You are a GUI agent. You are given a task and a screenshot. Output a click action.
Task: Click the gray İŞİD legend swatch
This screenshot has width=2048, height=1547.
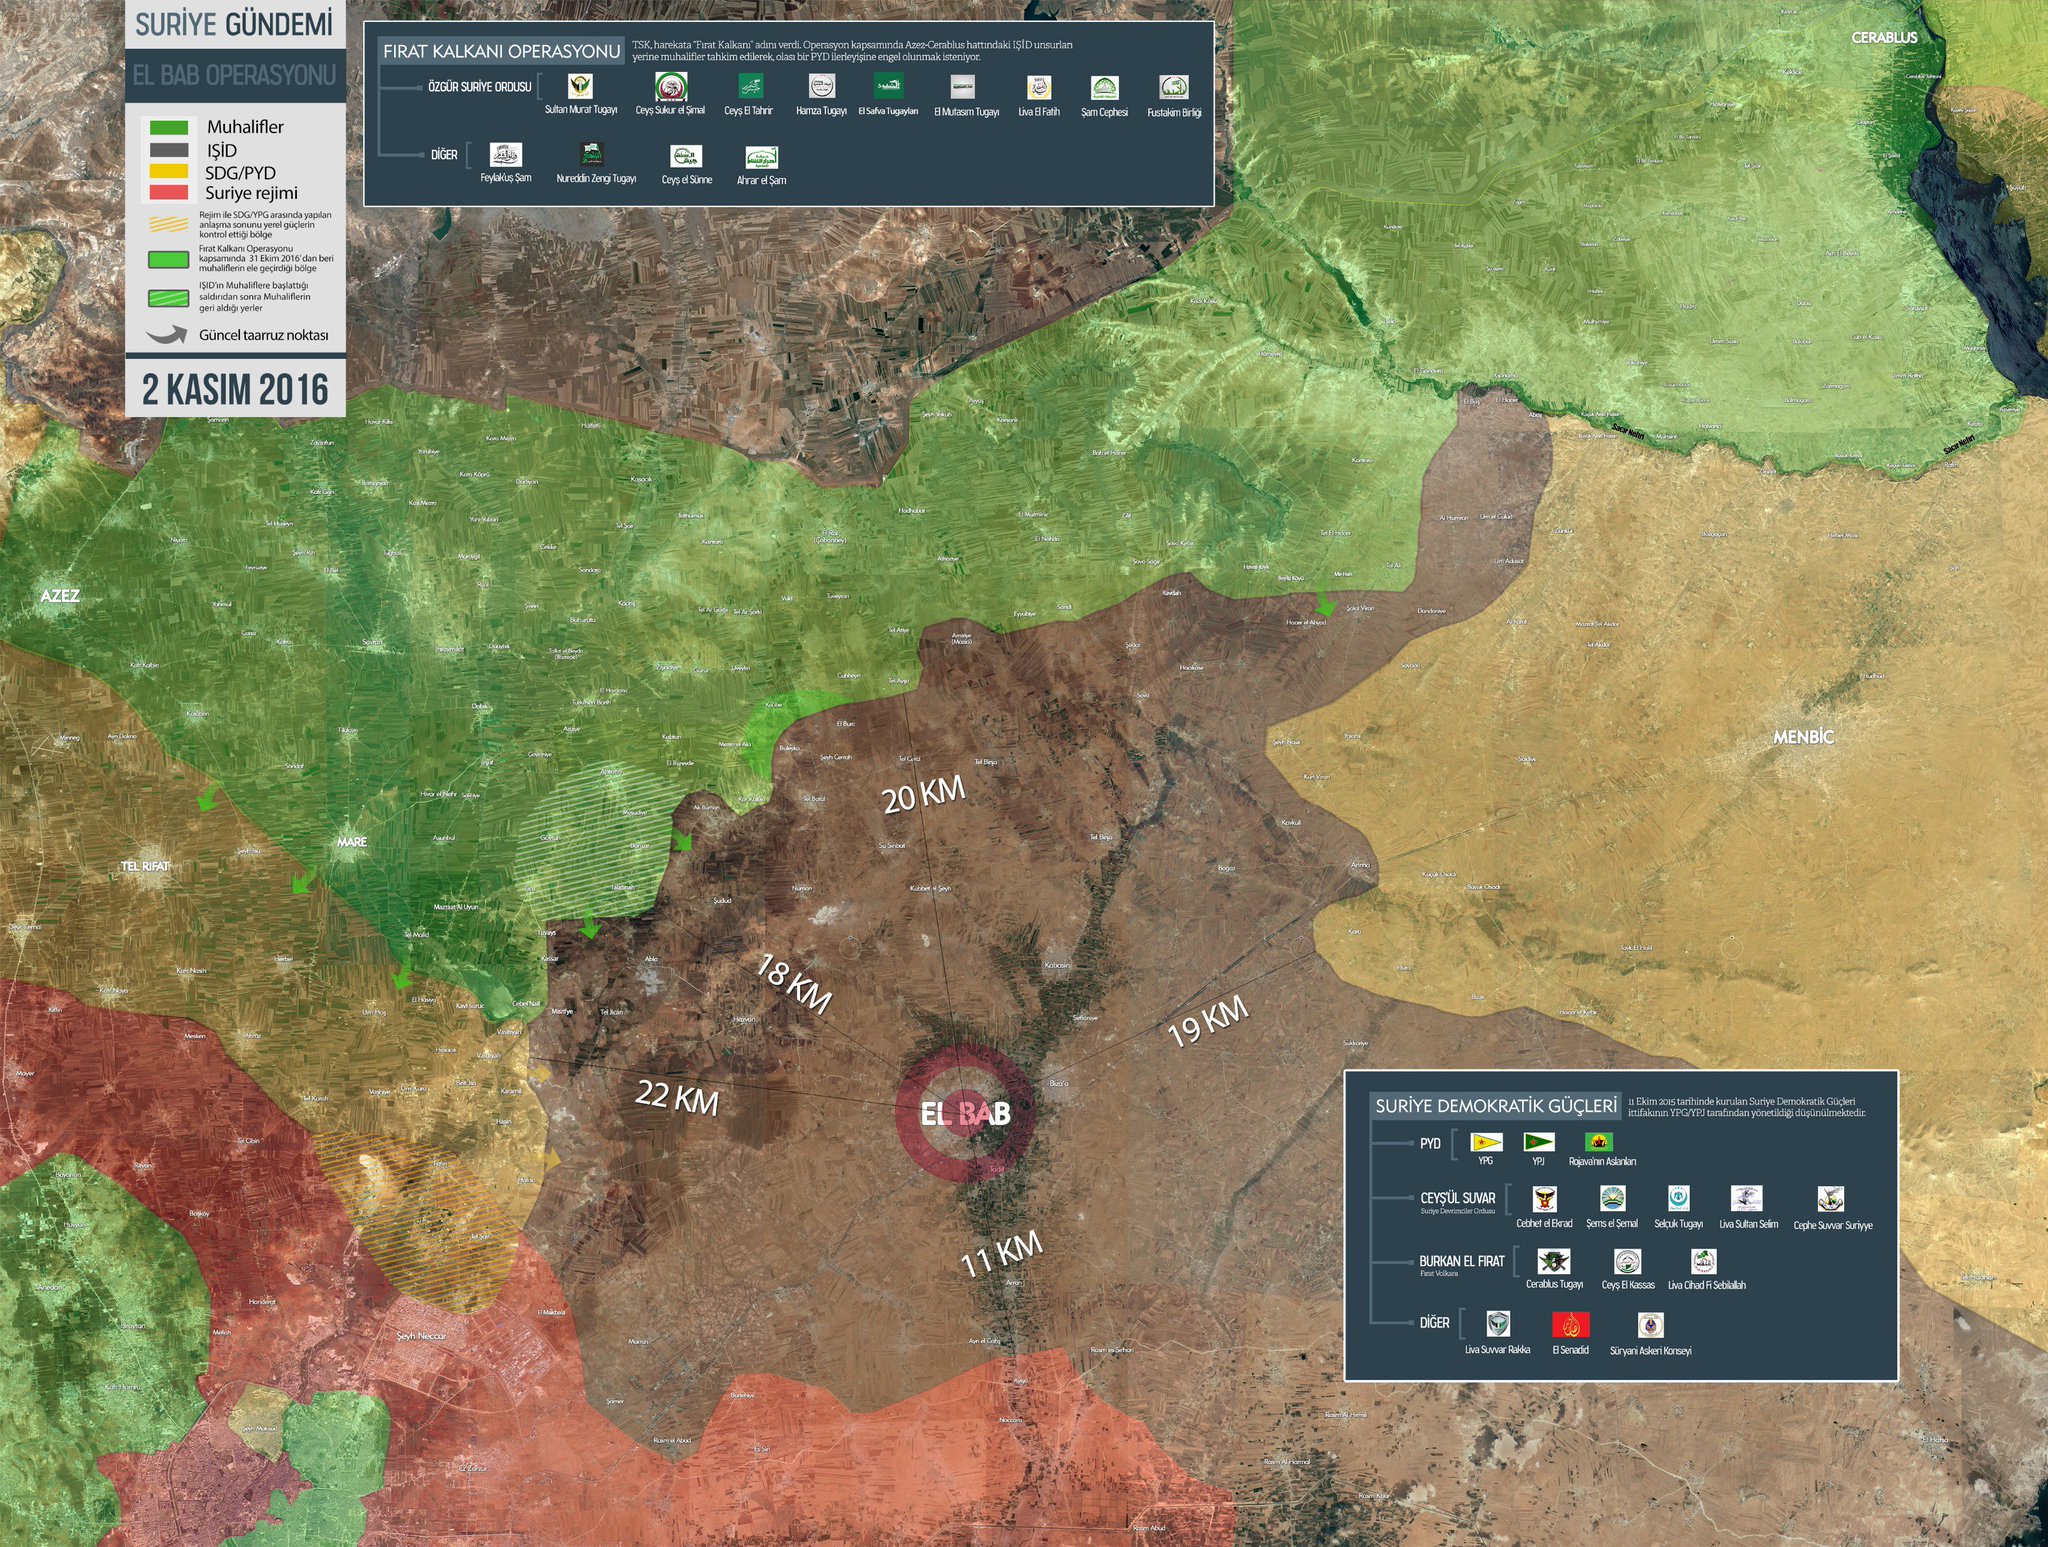pos(168,150)
